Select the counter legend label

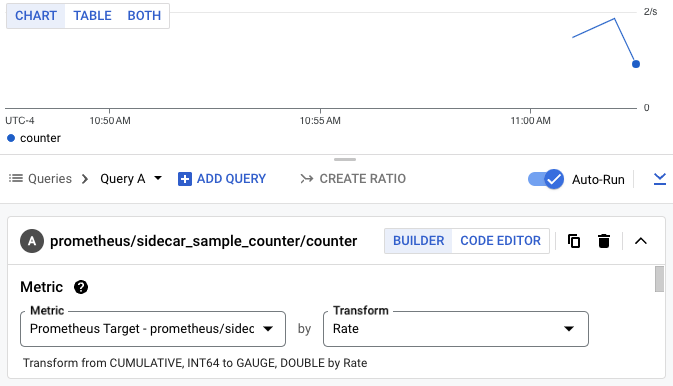coord(40,138)
